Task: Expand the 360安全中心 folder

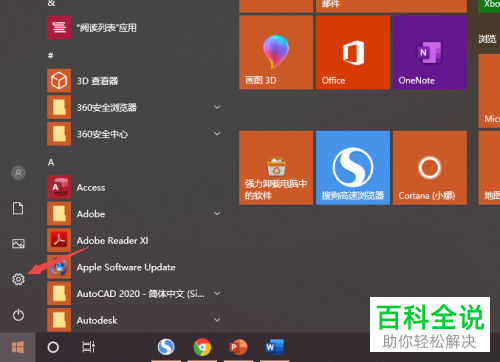Action: pyautogui.click(x=217, y=134)
